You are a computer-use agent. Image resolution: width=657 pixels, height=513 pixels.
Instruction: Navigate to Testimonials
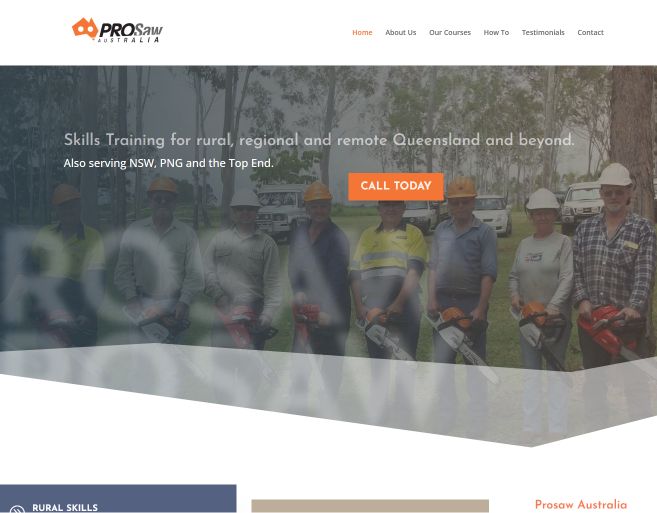click(x=543, y=32)
